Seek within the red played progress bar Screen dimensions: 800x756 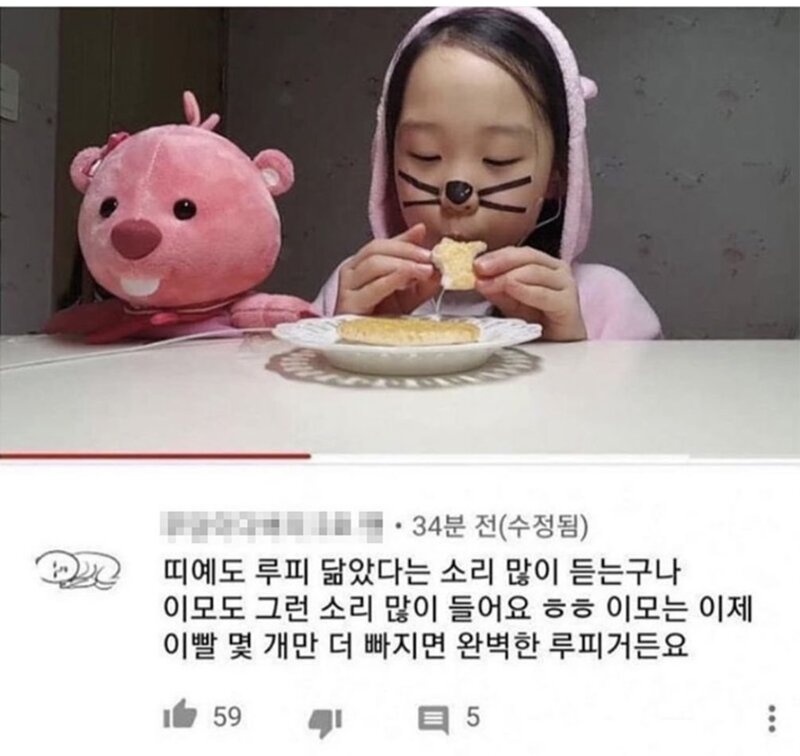[x=155, y=456]
